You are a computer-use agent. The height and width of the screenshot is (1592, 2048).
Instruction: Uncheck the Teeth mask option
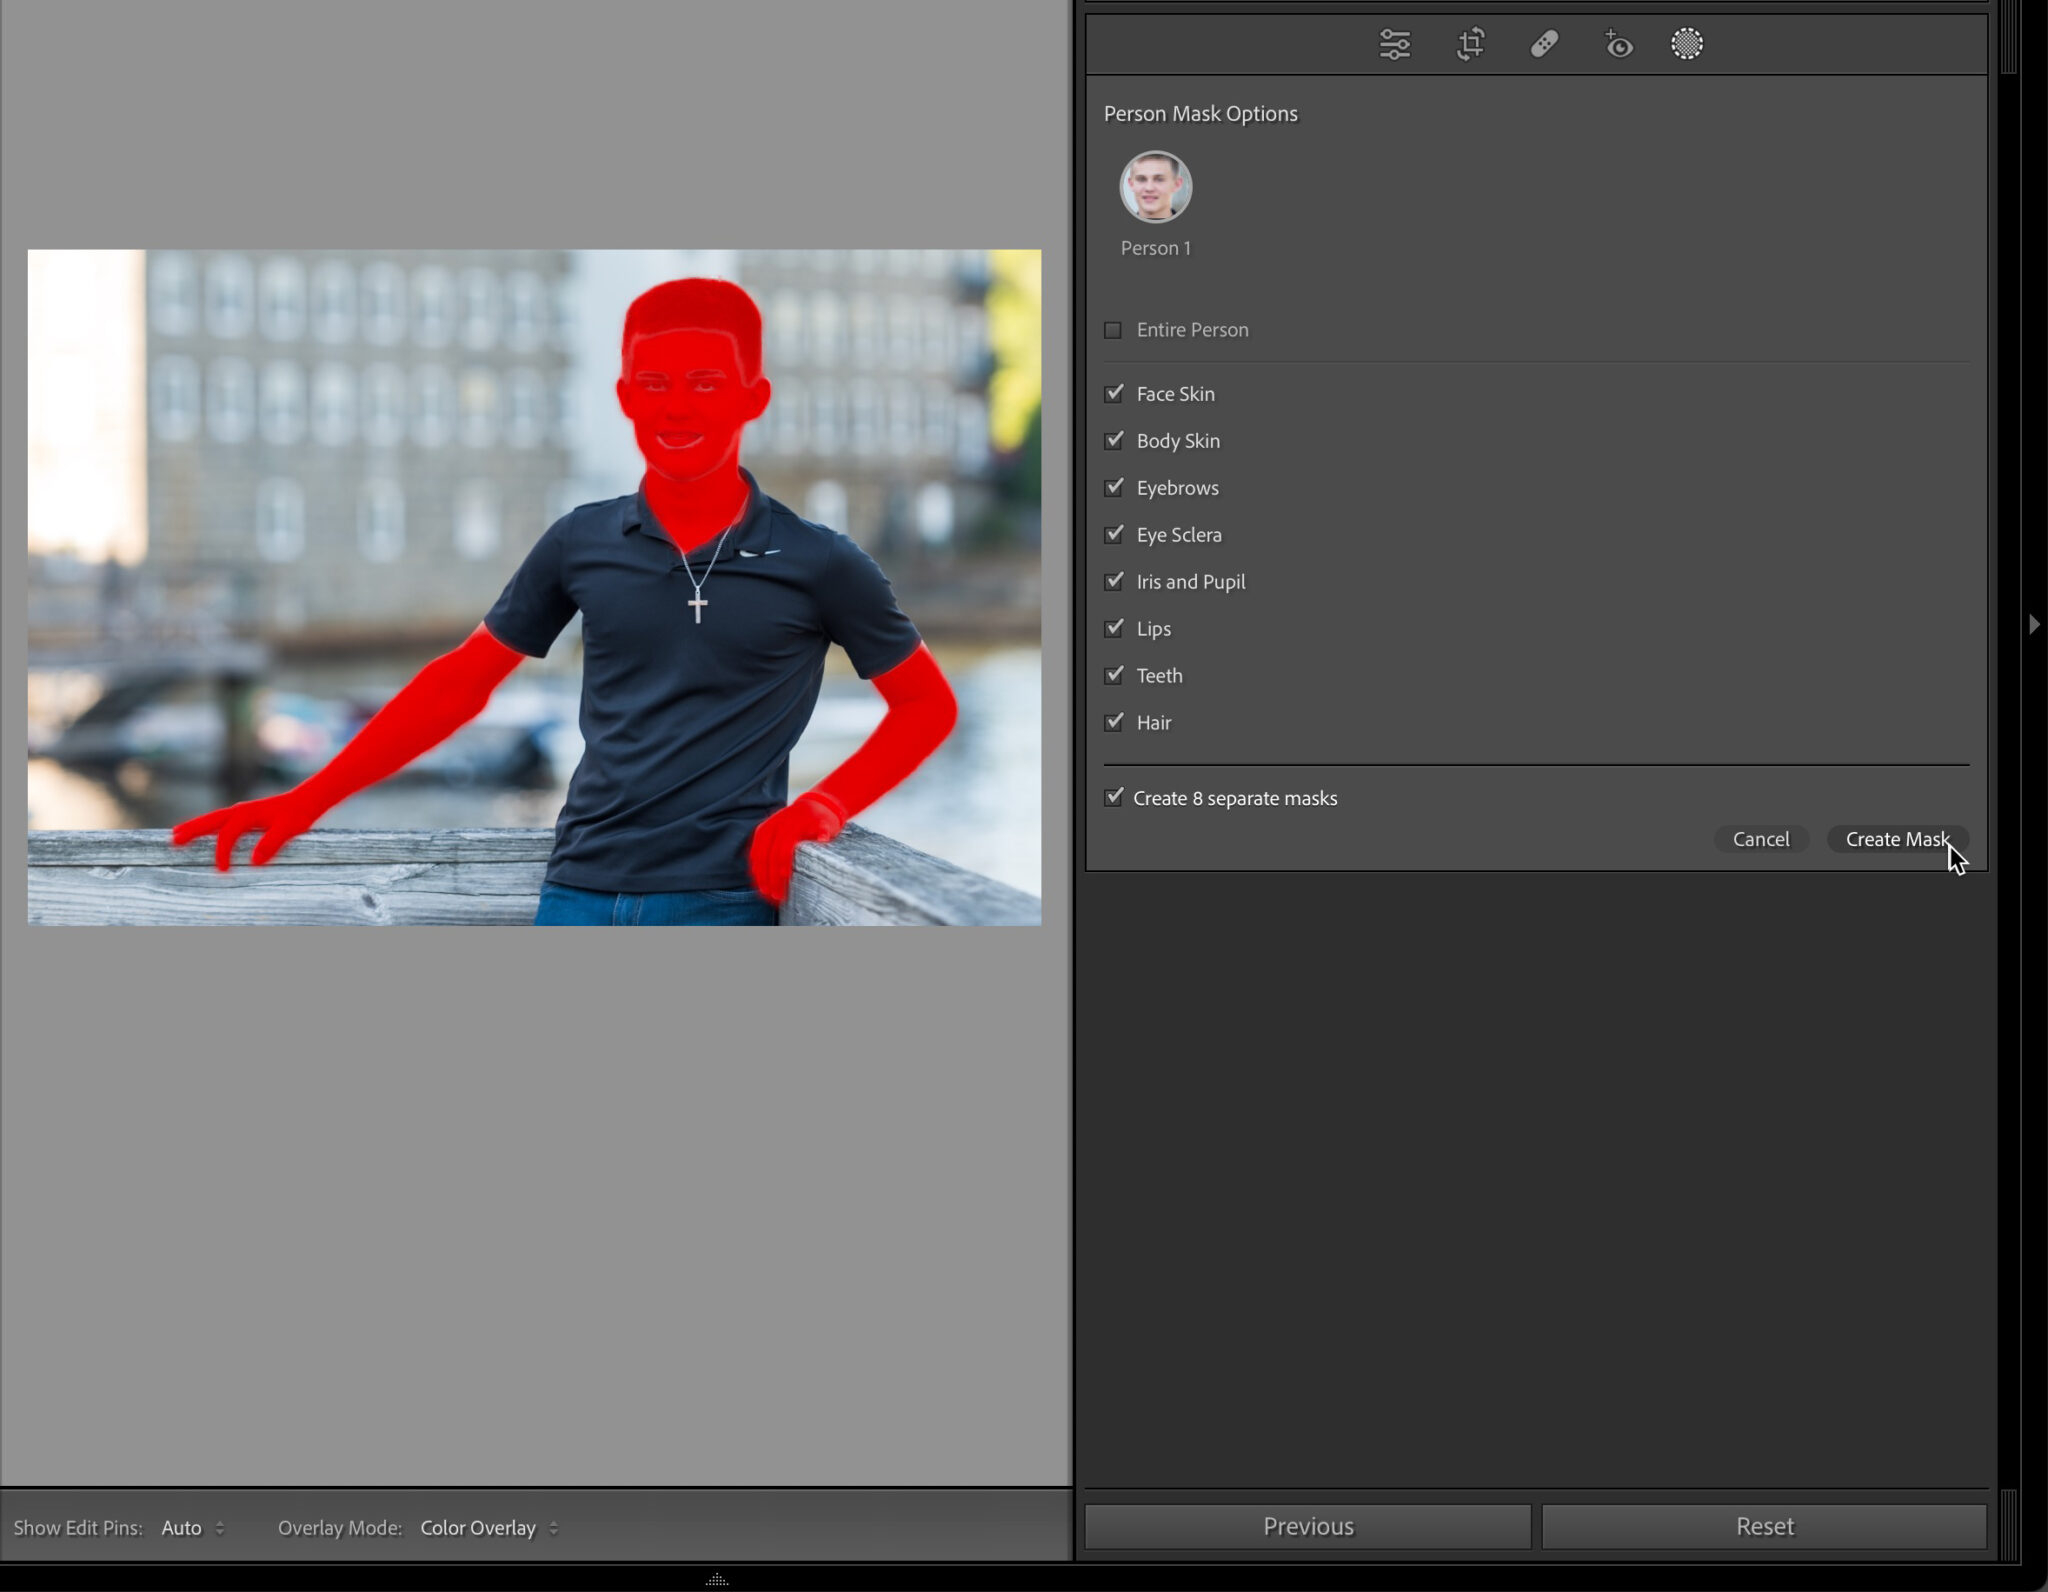[1113, 675]
